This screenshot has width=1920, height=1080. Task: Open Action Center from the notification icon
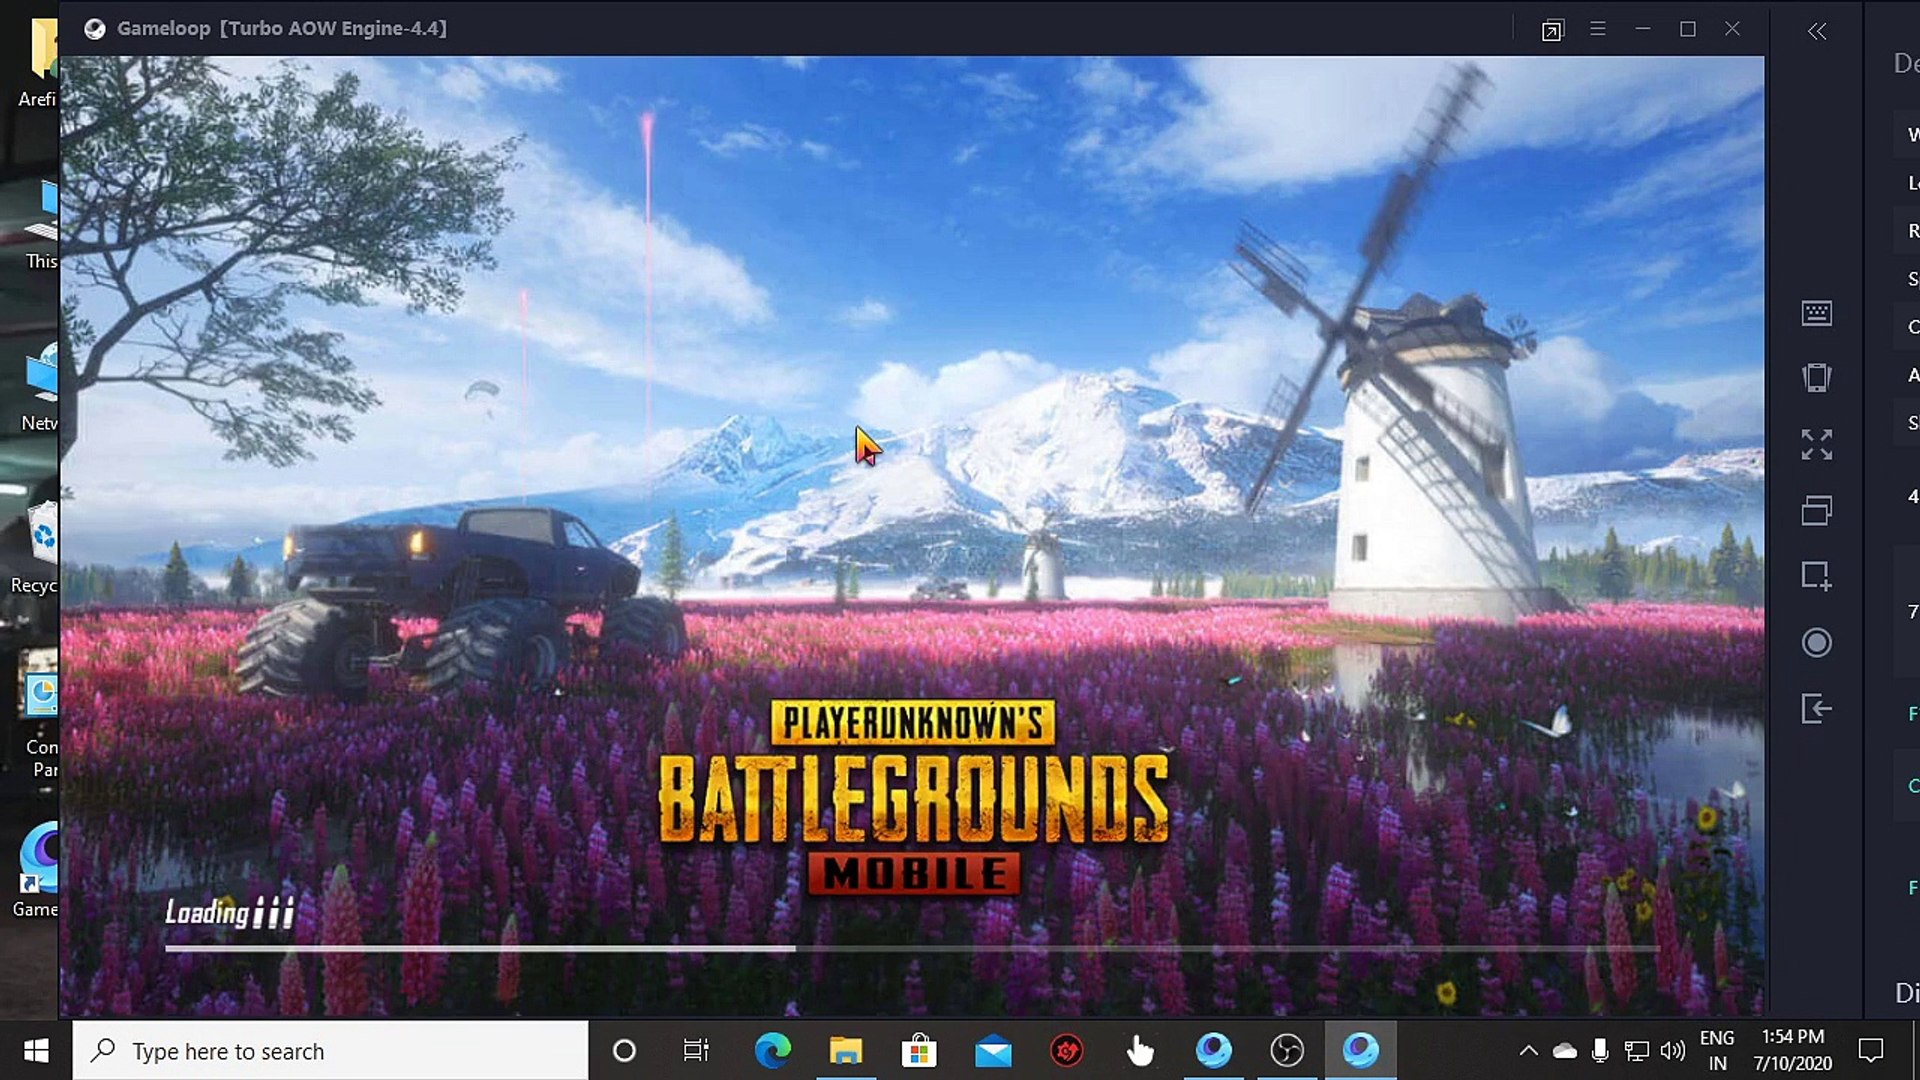tap(1872, 1051)
